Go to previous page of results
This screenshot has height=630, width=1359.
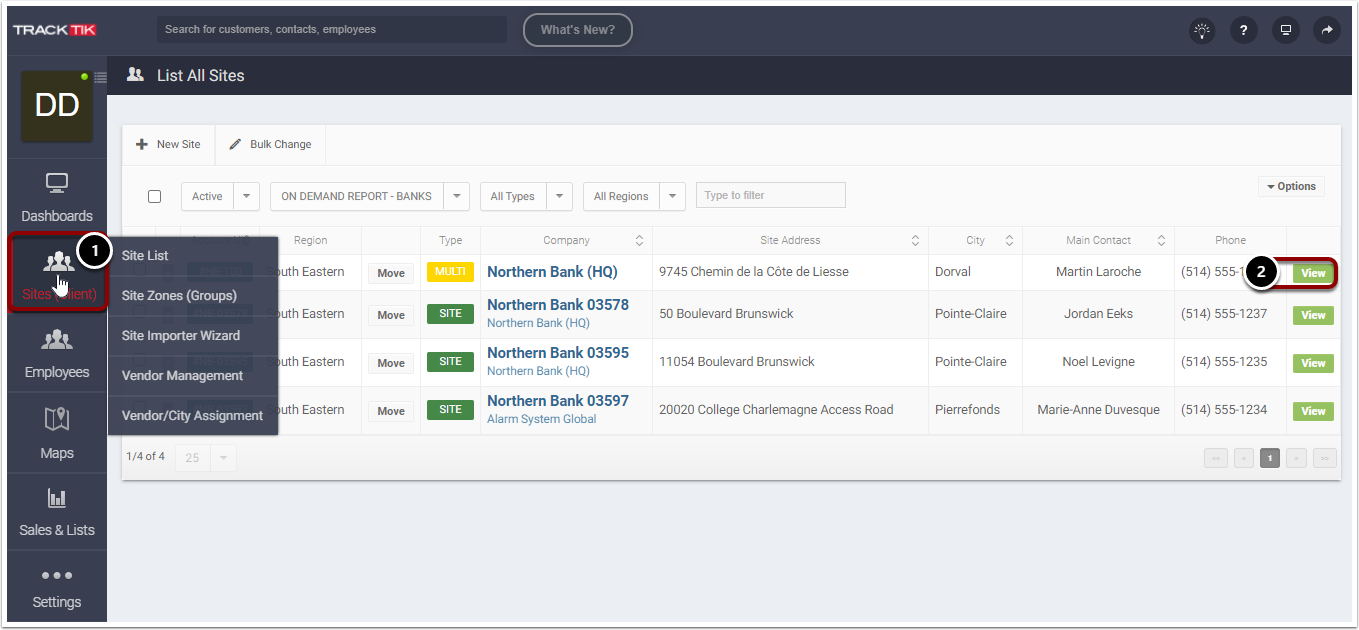click(x=1244, y=458)
